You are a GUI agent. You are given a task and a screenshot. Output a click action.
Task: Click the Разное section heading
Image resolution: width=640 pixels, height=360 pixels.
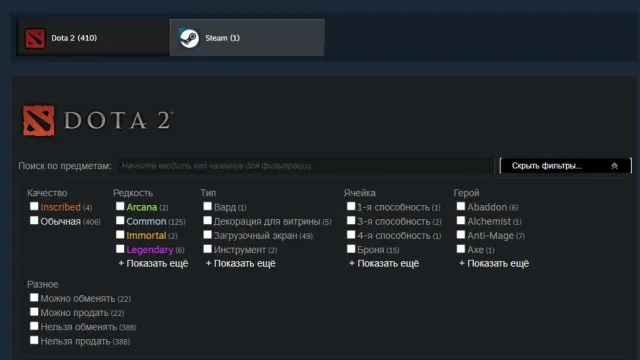43,284
